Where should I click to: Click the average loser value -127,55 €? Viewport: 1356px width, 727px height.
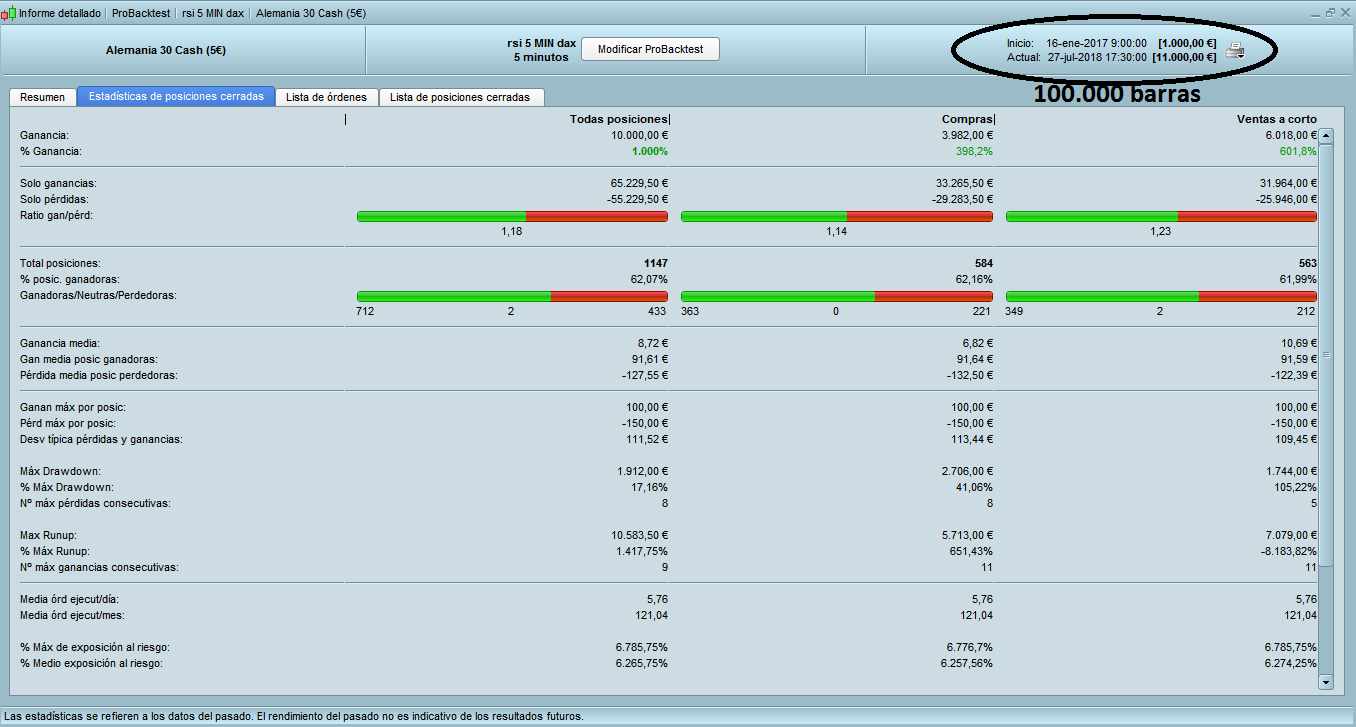coord(644,375)
